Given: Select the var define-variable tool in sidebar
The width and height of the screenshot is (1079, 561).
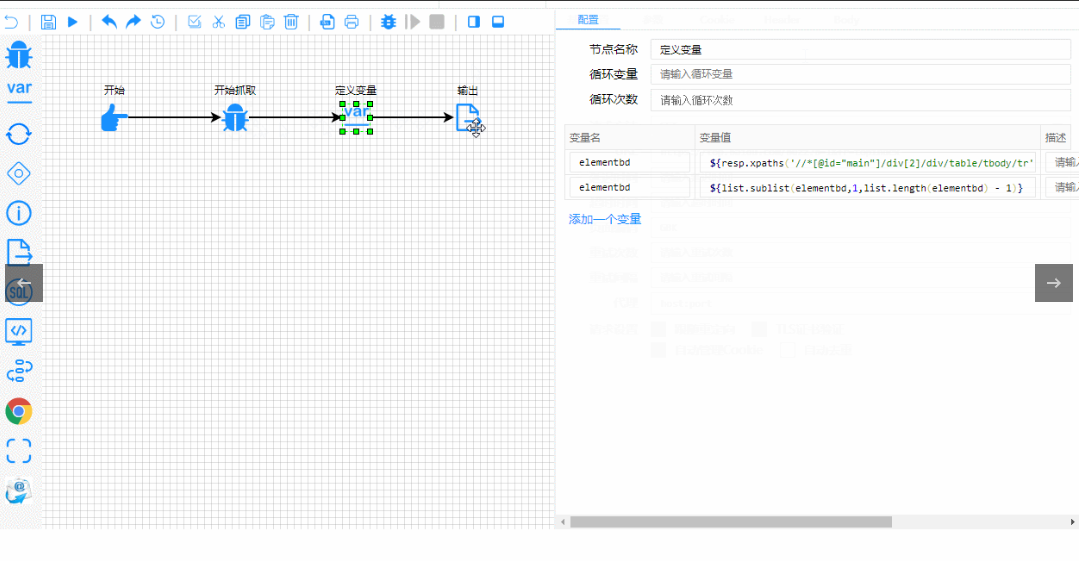Looking at the screenshot, I should 19,91.
